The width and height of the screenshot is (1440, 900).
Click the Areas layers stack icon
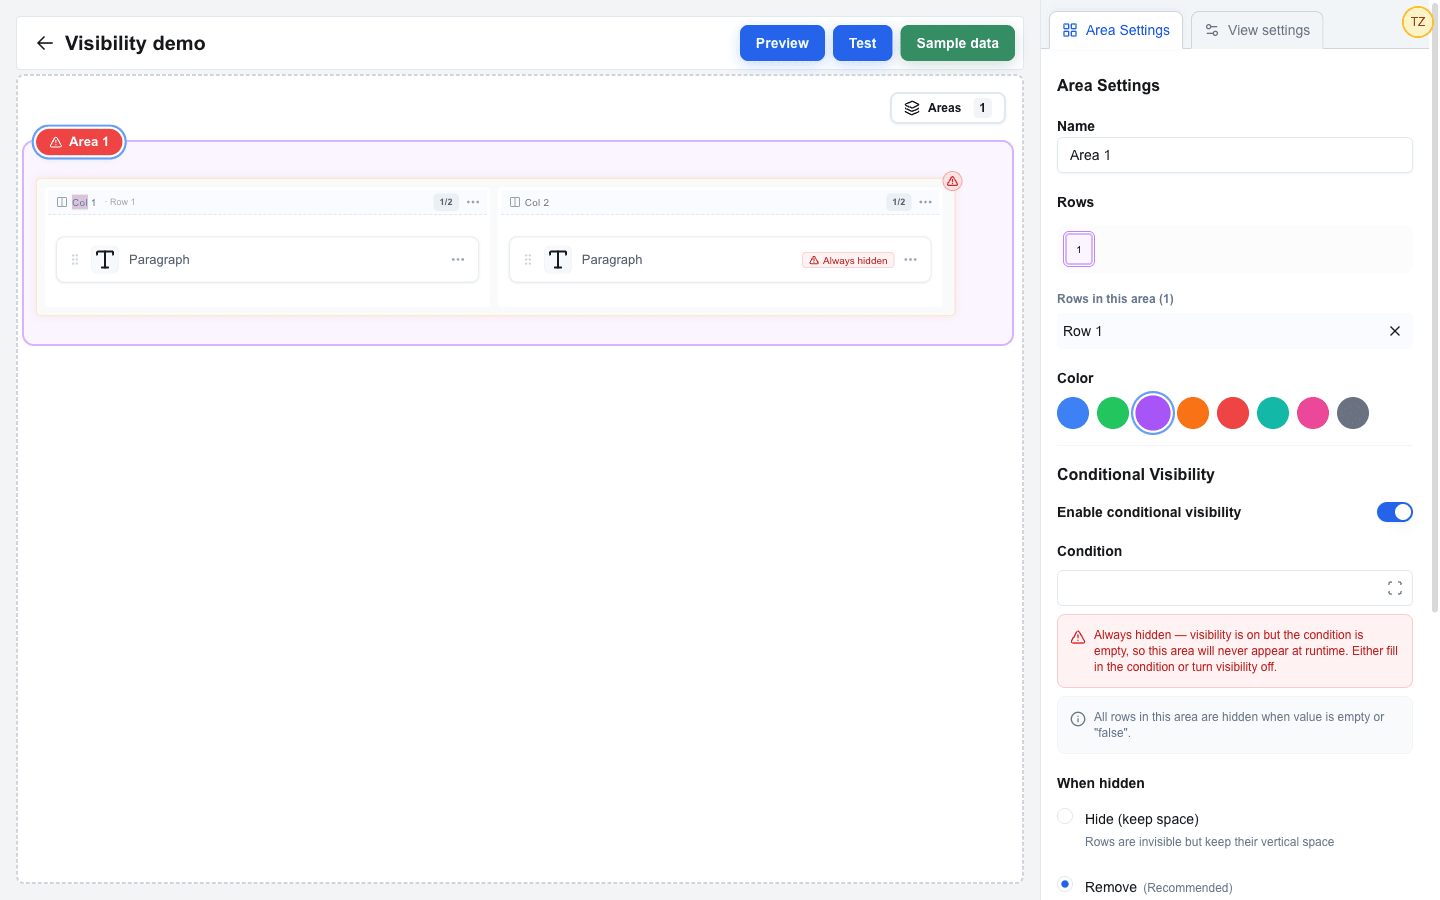tap(912, 108)
